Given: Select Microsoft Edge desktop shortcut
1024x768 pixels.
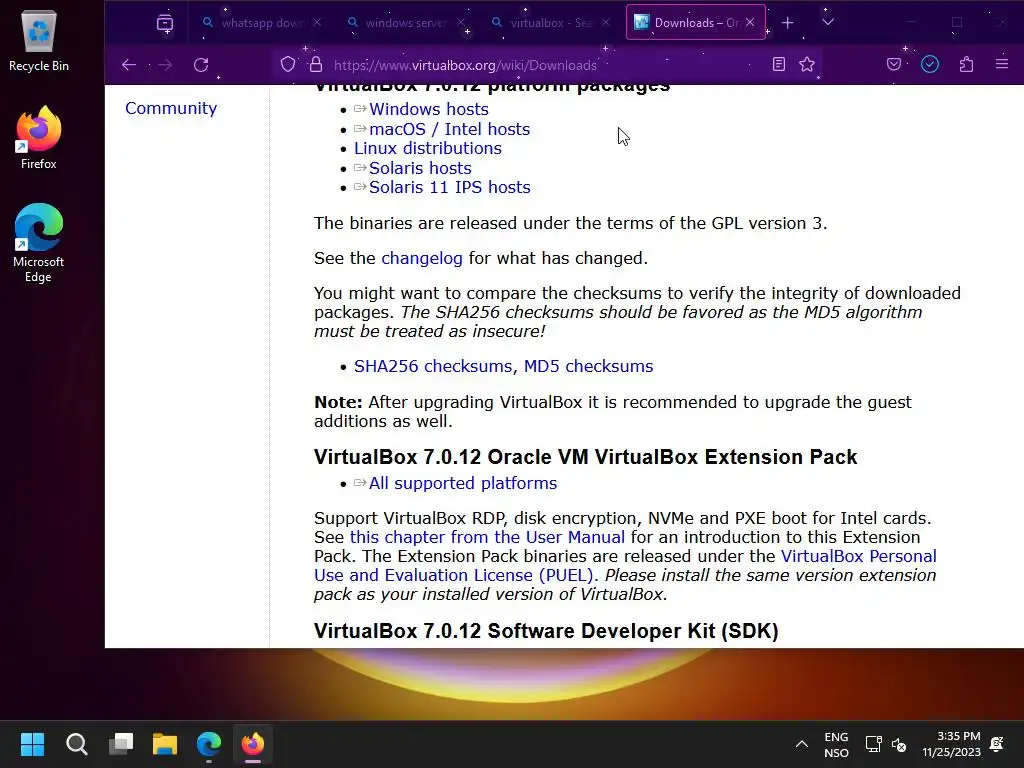Looking at the screenshot, I should tap(39, 243).
